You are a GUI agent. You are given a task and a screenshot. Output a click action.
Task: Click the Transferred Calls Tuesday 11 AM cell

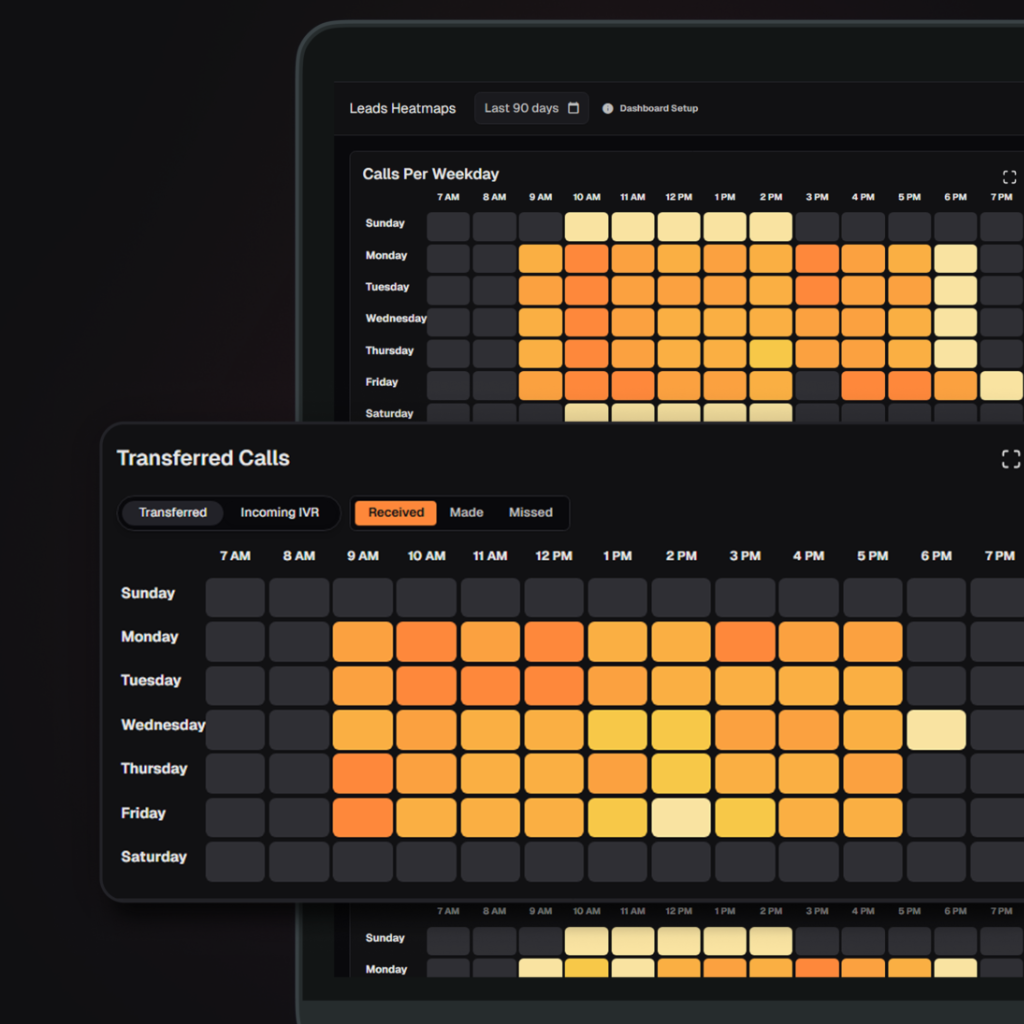[x=490, y=685]
